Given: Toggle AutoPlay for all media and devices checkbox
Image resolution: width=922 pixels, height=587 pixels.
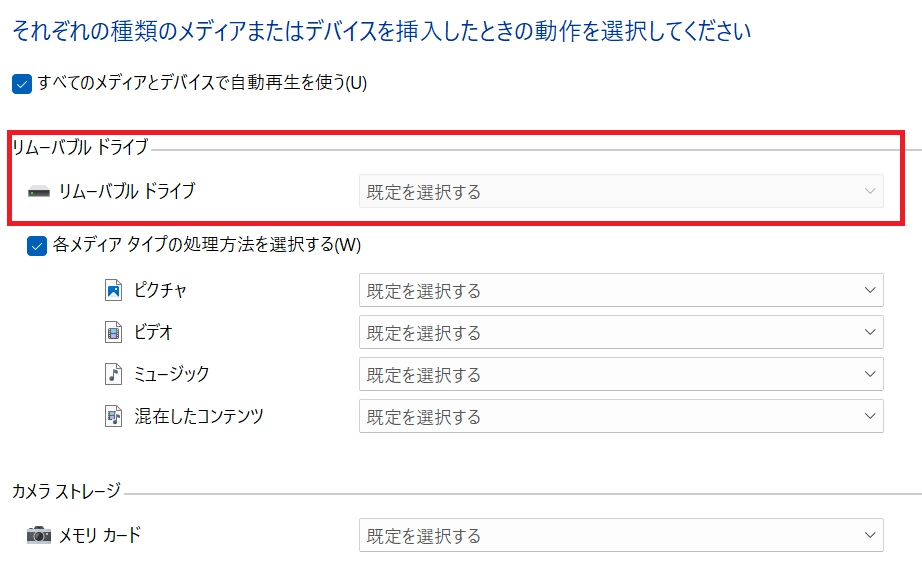Looking at the screenshot, I should tap(22, 84).
